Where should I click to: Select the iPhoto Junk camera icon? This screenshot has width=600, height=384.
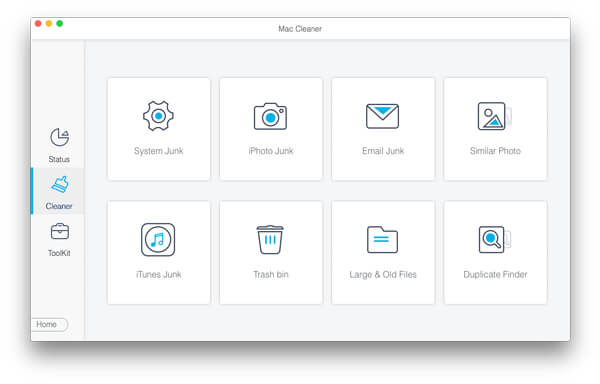click(x=270, y=116)
